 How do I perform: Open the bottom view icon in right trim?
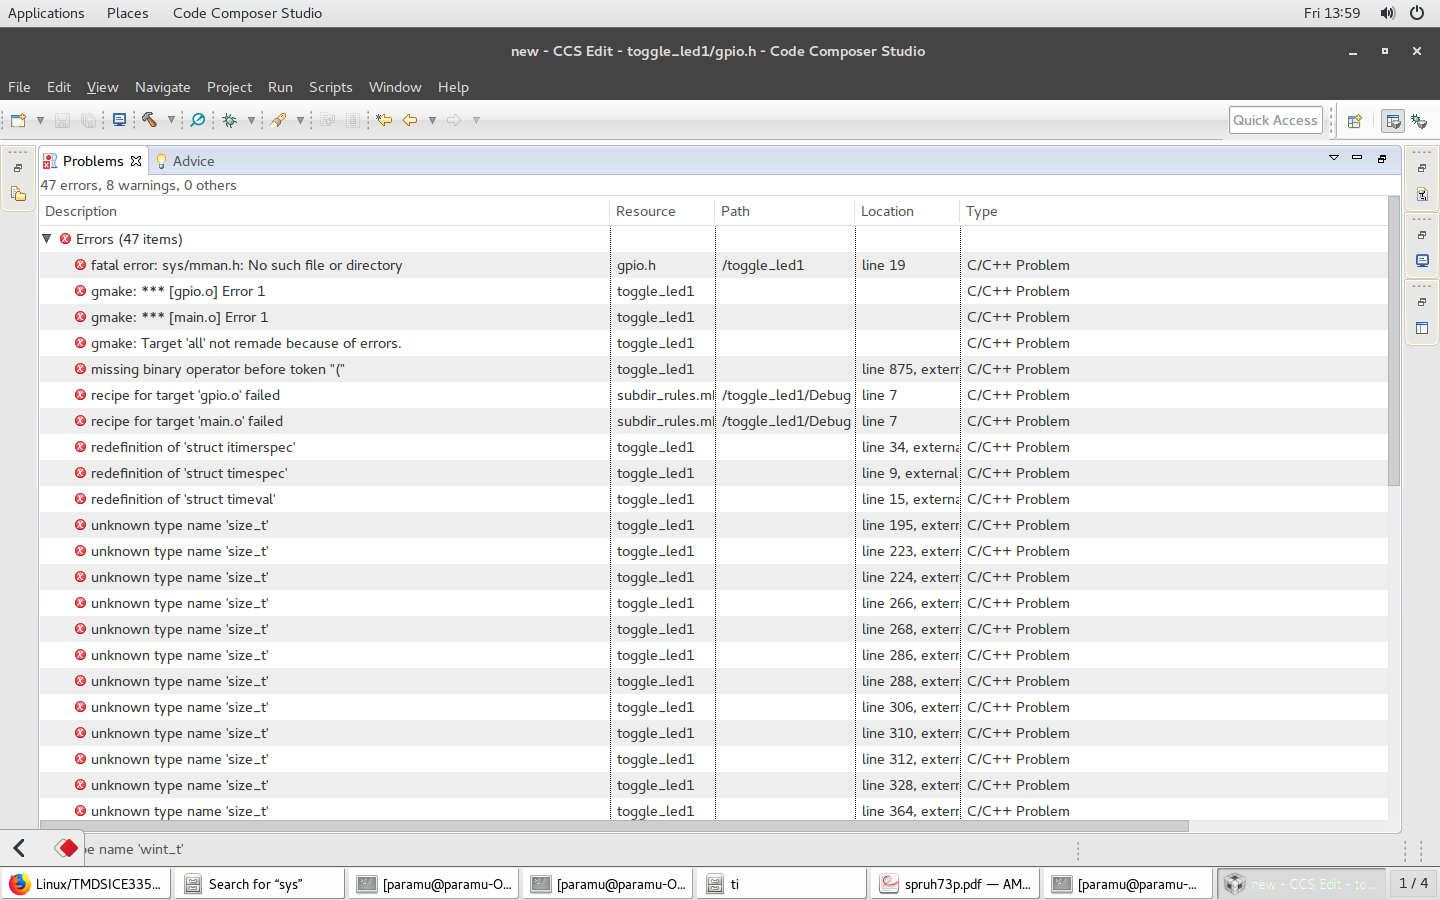point(1422,328)
